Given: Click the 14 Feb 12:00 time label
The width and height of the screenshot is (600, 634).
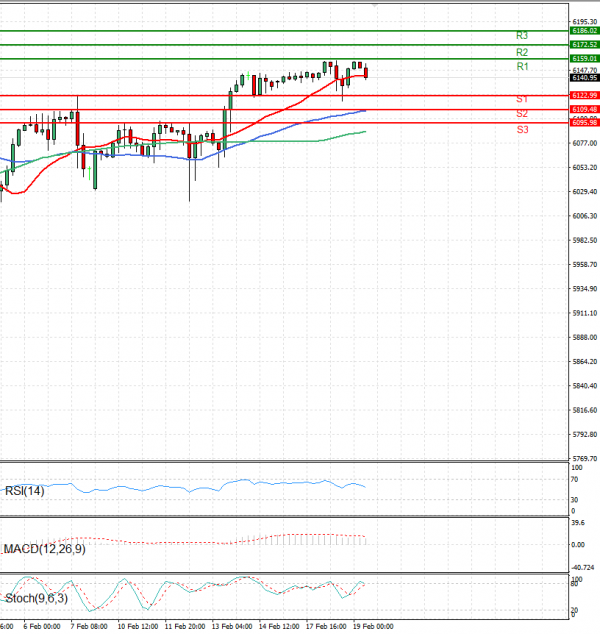Looking at the screenshot, I should click(279, 626).
